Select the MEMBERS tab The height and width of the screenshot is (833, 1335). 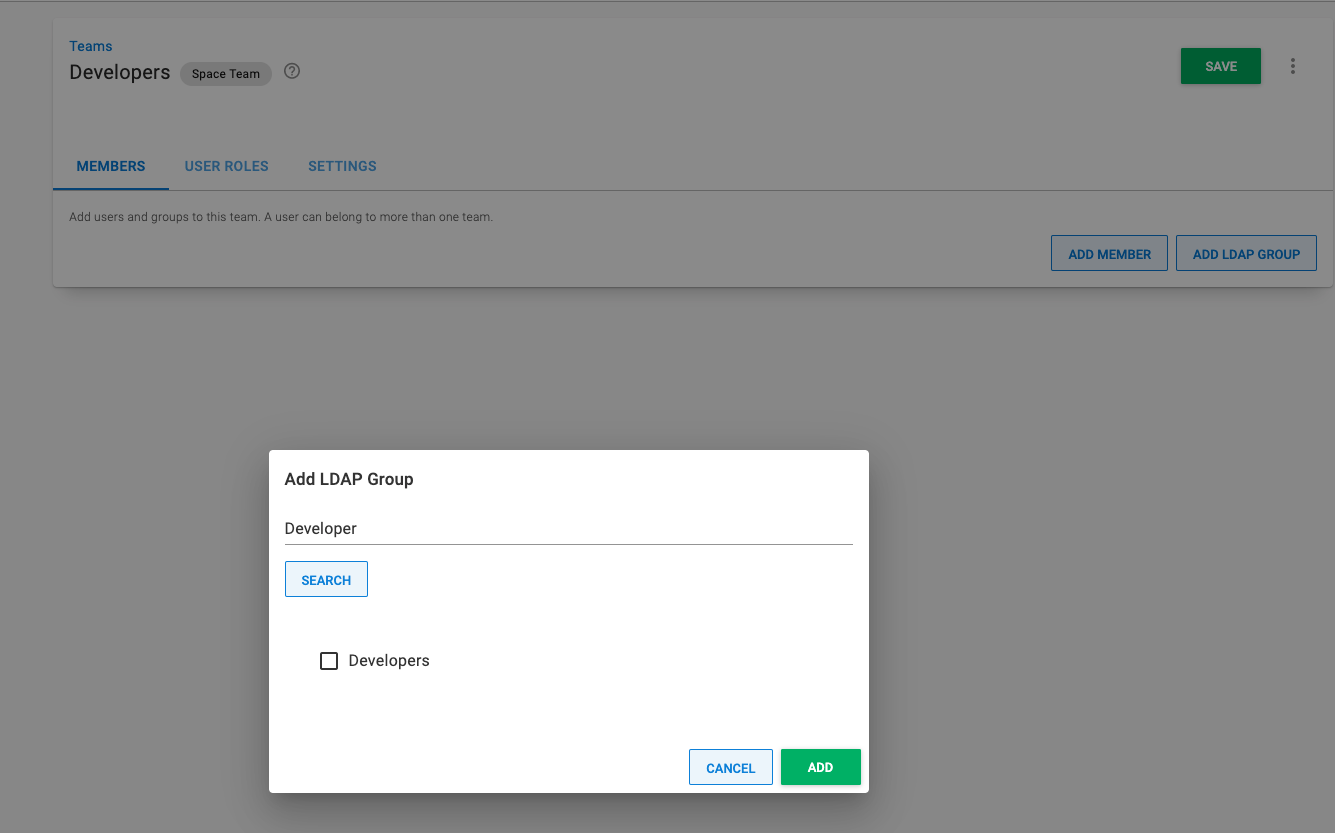110,166
